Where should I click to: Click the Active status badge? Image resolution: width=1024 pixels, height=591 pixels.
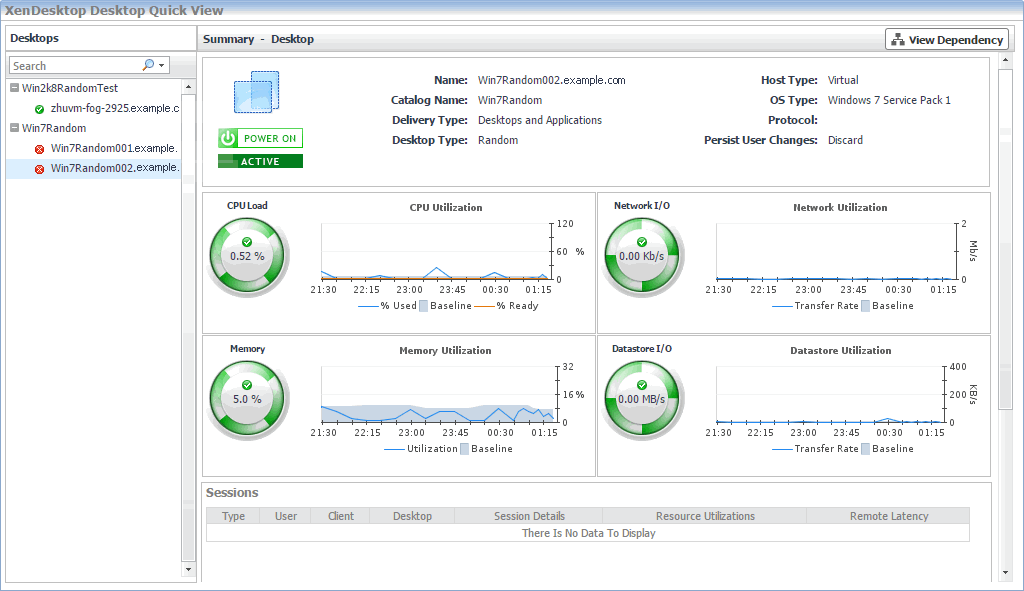pos(260,161)
